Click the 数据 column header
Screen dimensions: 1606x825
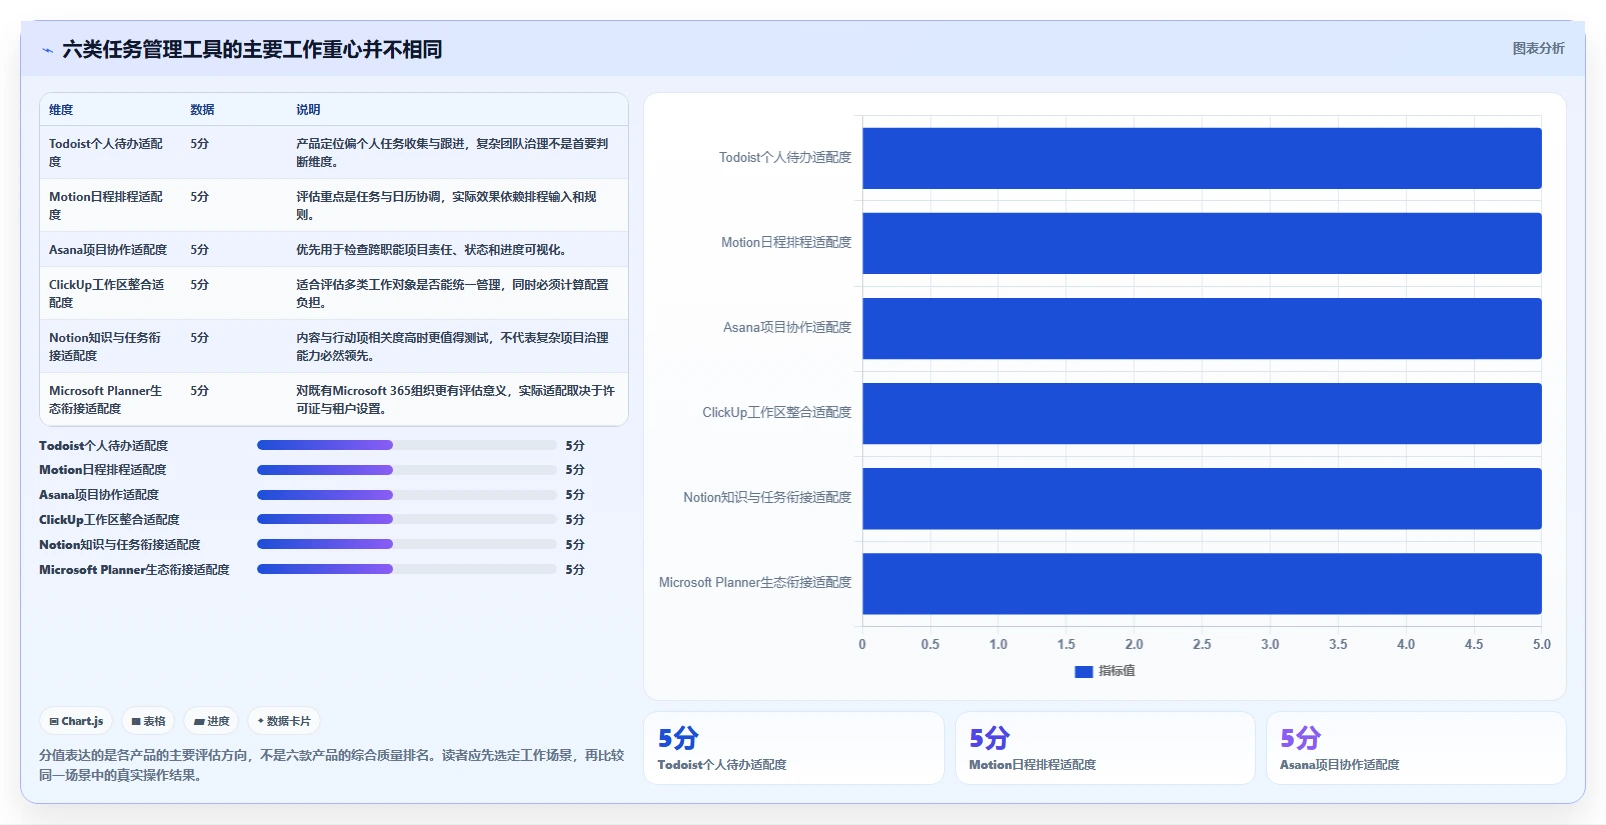[202, 110]
